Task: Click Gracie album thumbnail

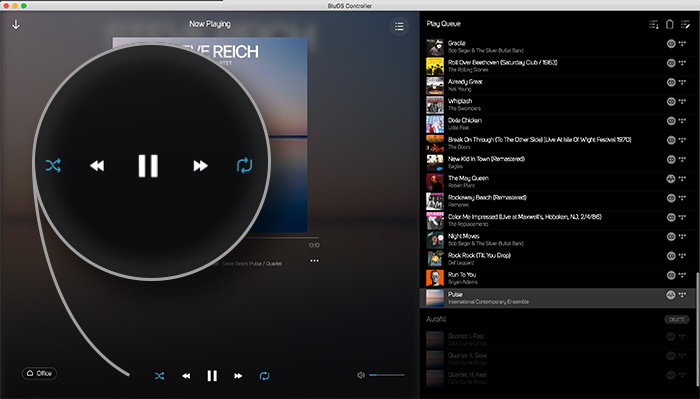Action: pyautogui.click(x=435, y=47)
